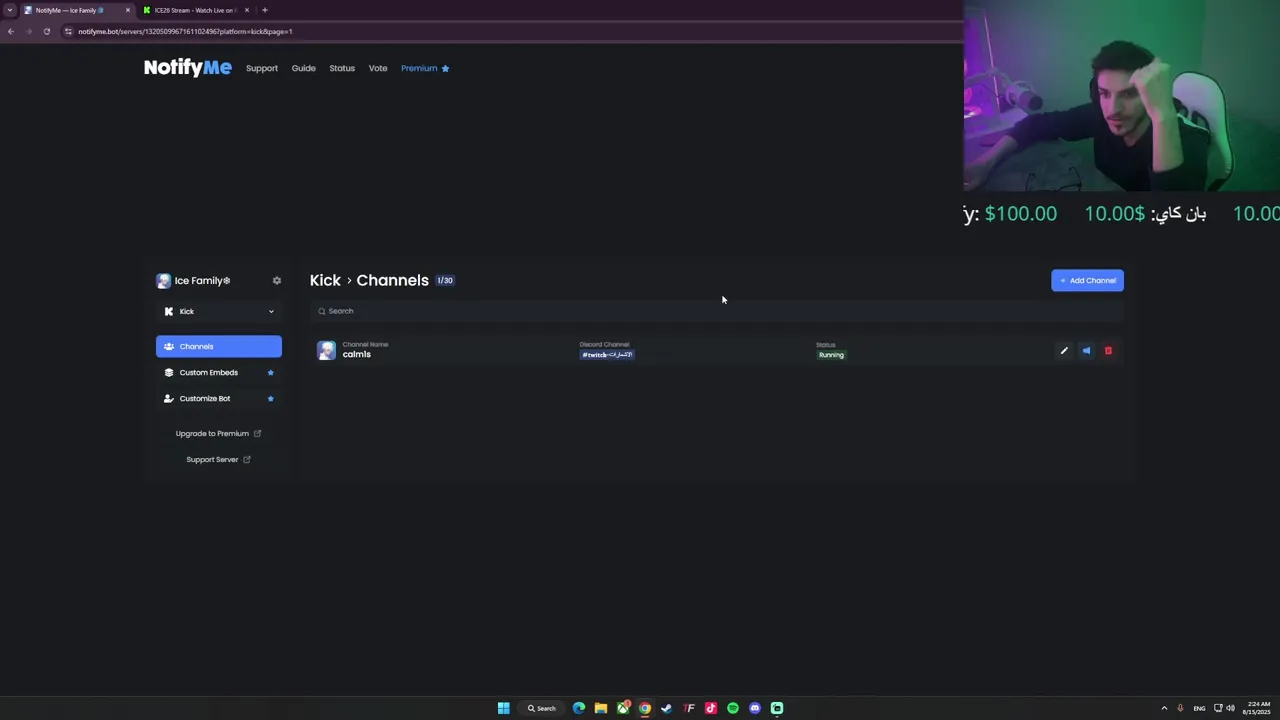Click the Ice Family server name

click(203, 281)
